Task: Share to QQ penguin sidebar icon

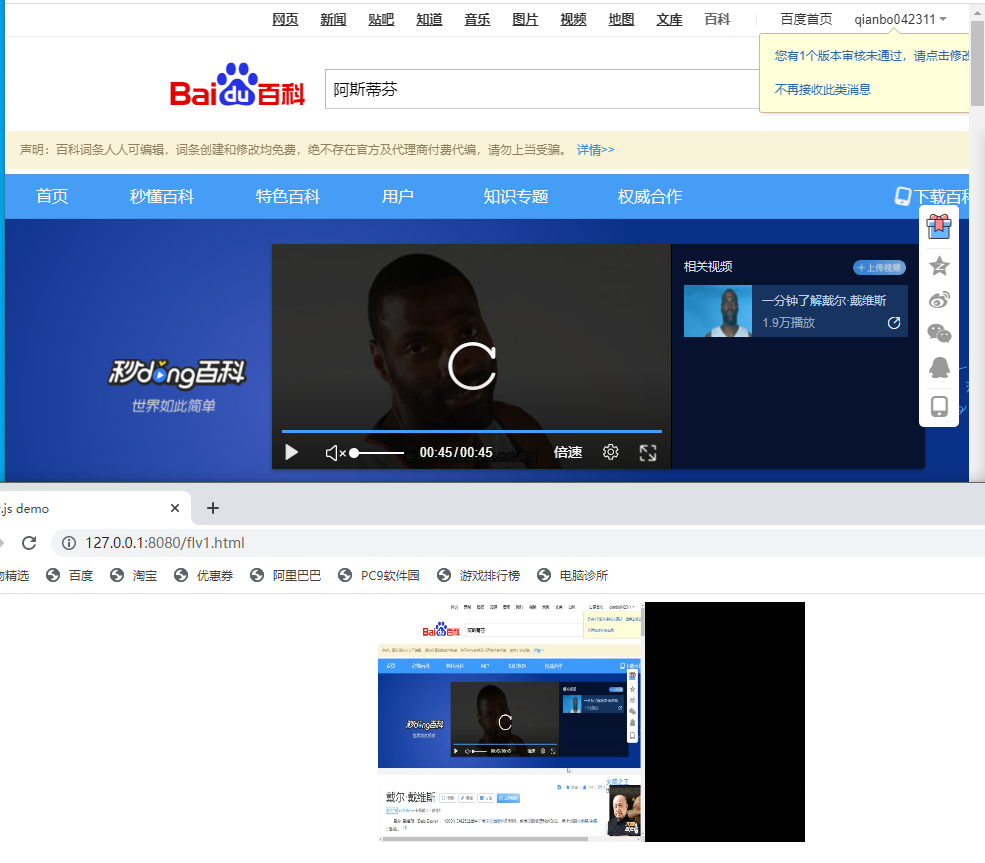Action: [939, 367]
